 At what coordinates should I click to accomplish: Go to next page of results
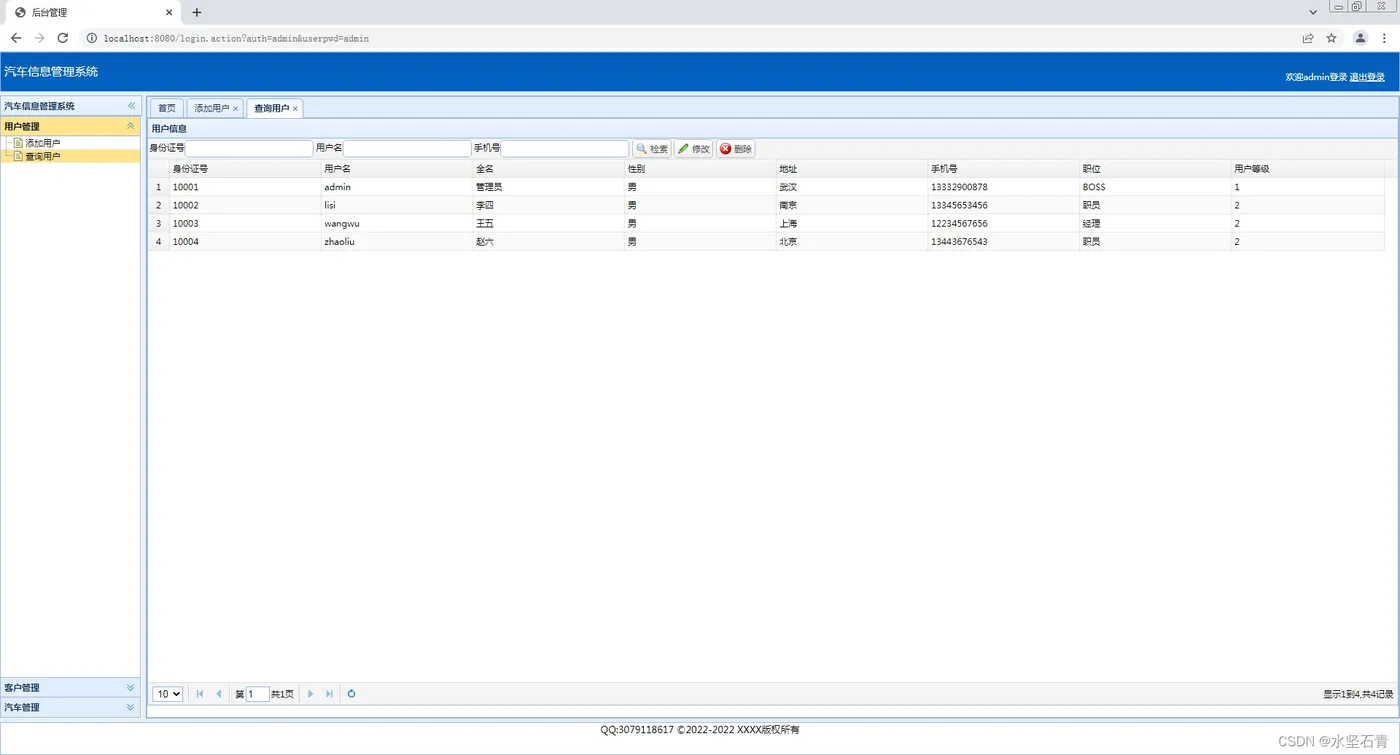(310, 694)
